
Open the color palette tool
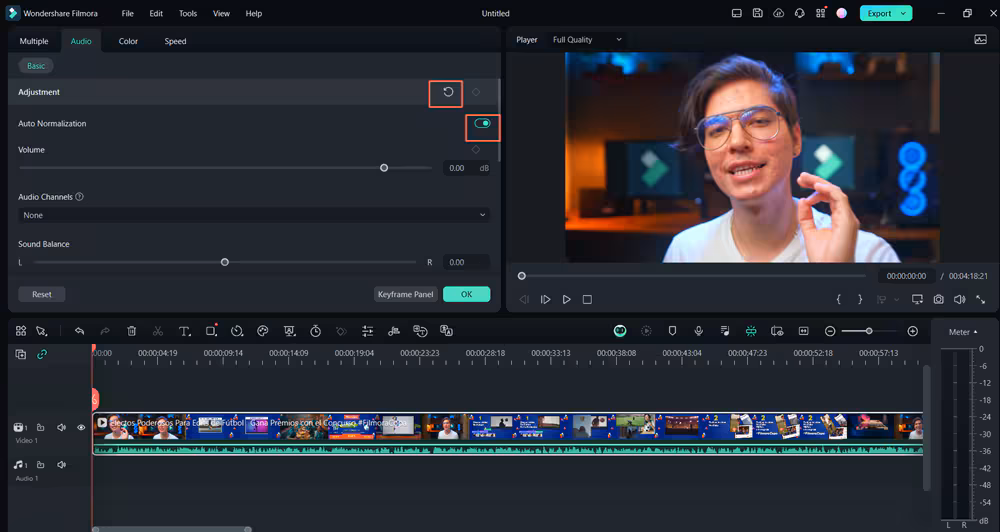tap(263, 331)
